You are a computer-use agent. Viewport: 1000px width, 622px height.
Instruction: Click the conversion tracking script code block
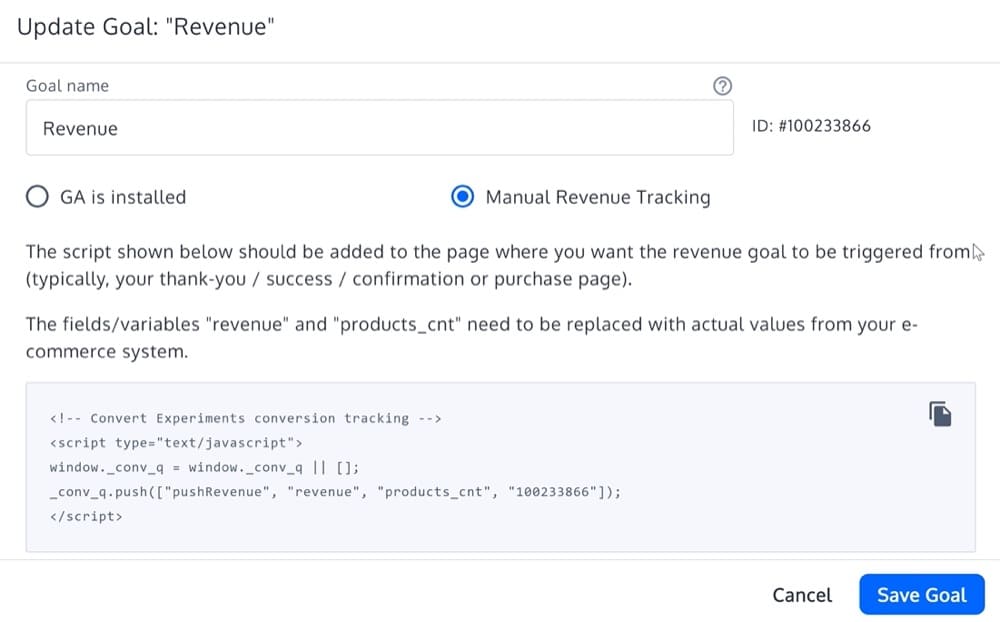(400, 467)
